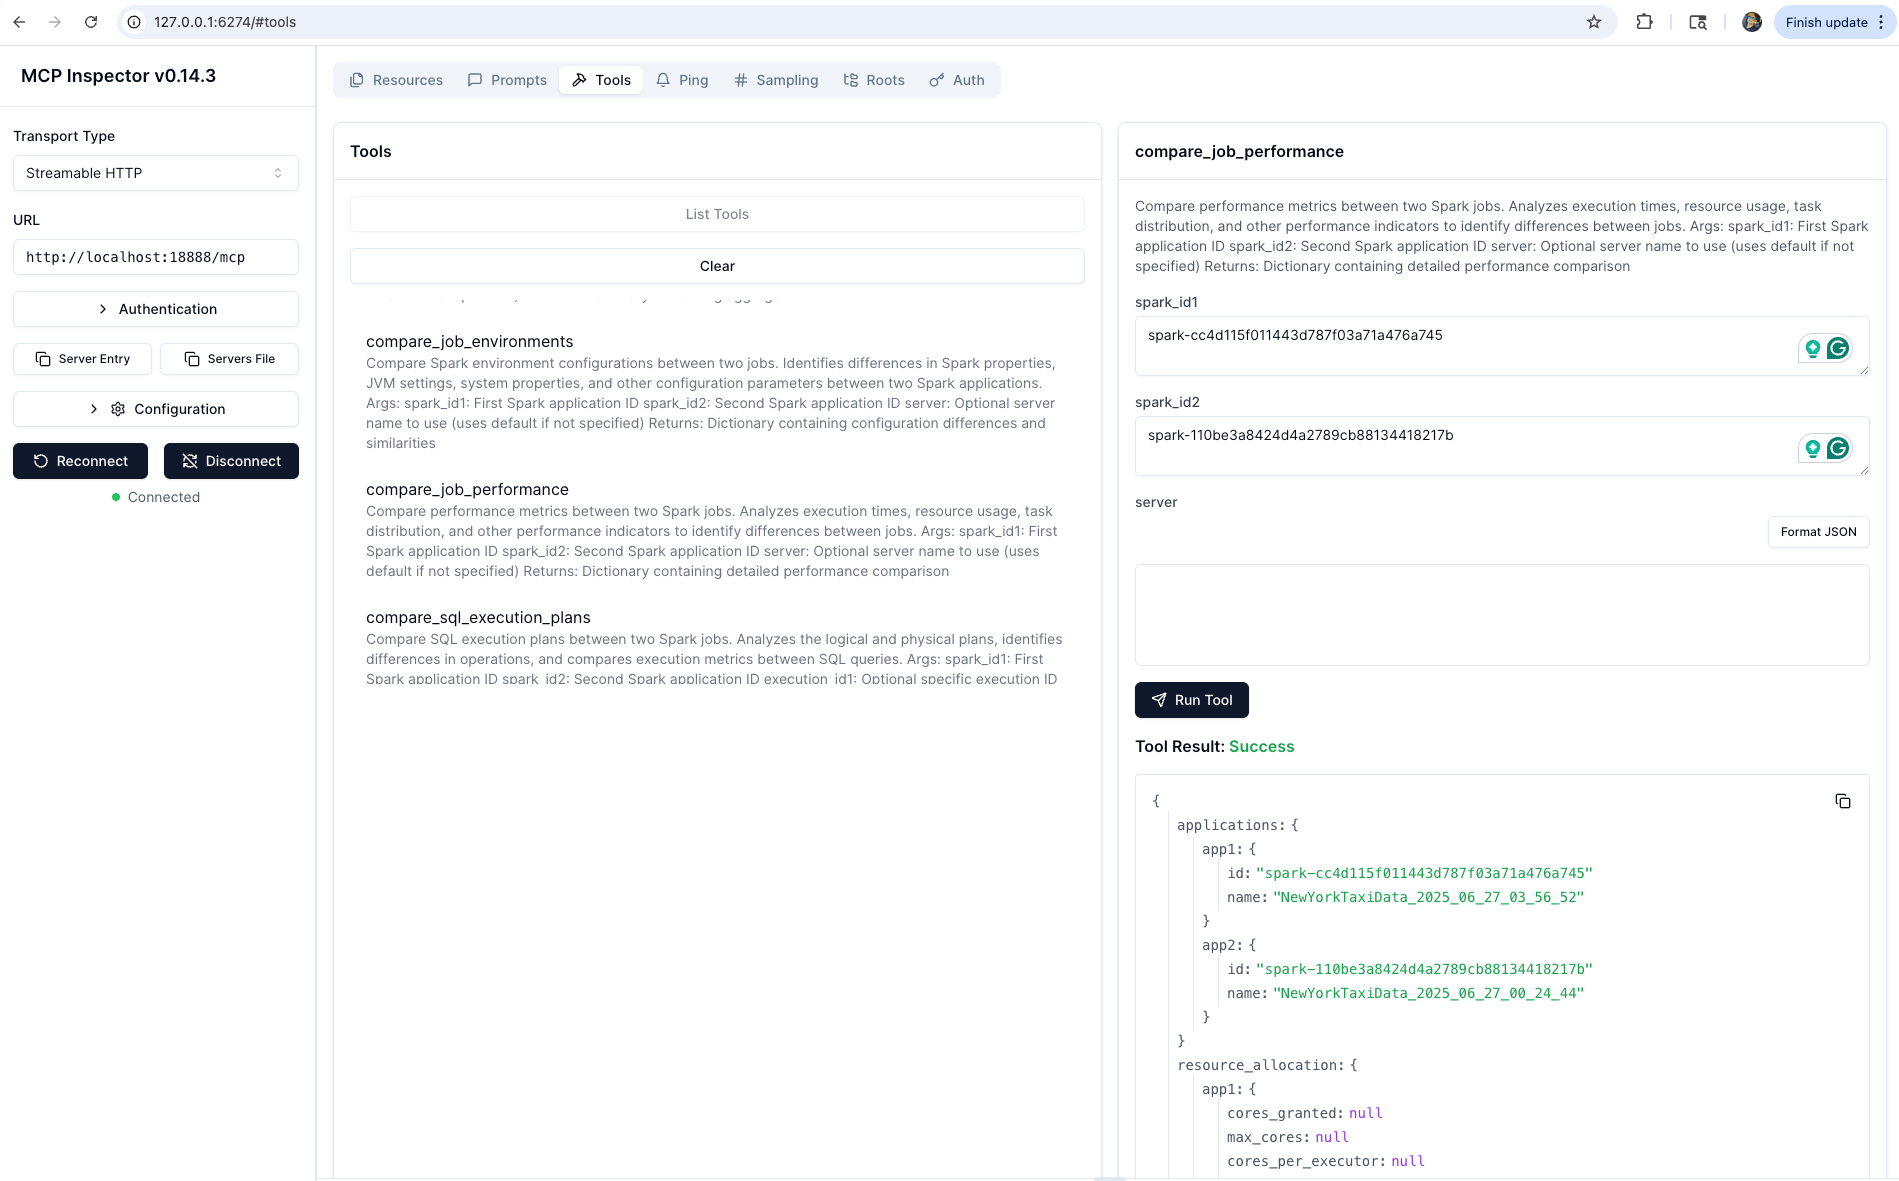Open the Transport Type dropdown showing Streamable HTTP
Screen dimensions: 1899x1181
156,173
